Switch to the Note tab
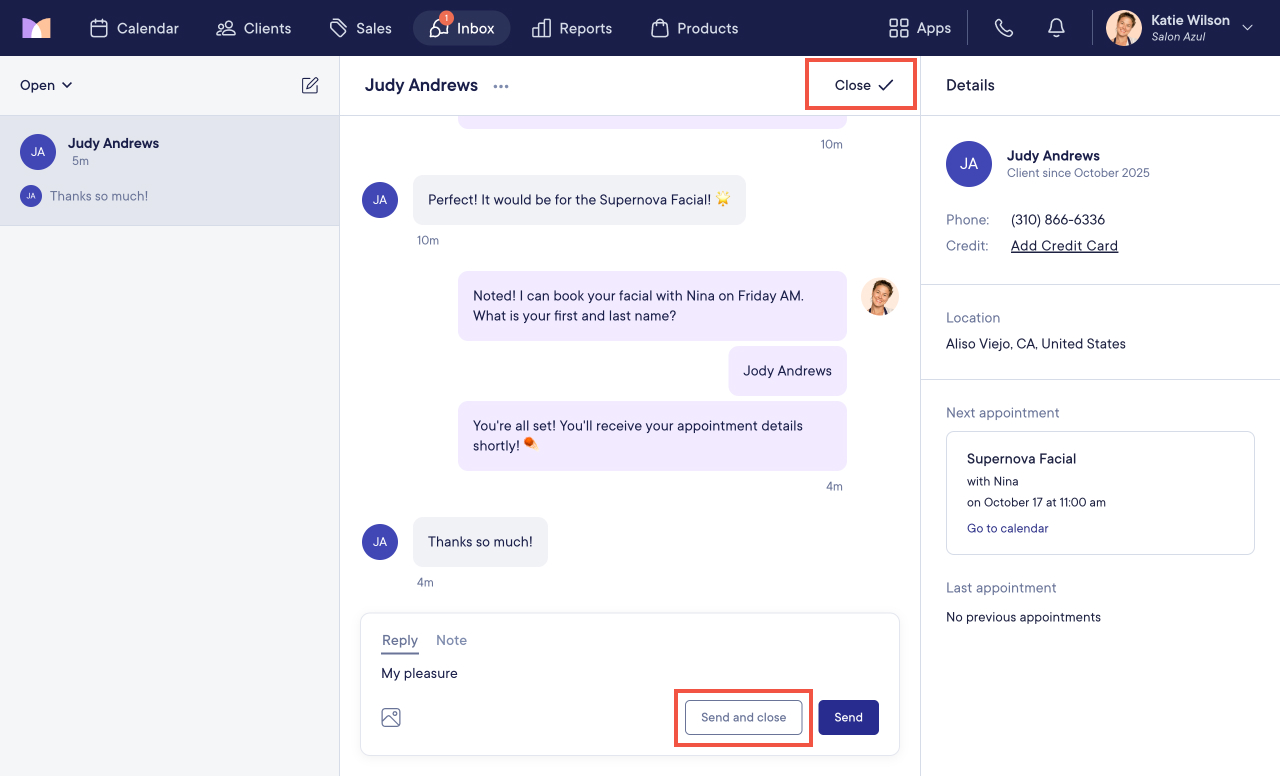Screen dimensions: 1280x776 (x=451, y=640)
